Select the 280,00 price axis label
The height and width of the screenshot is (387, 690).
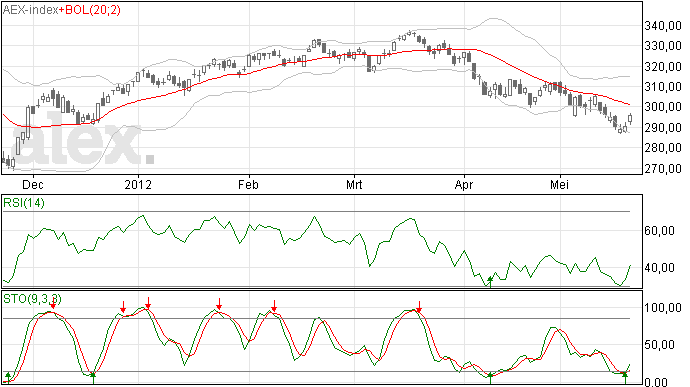point(663,148)
